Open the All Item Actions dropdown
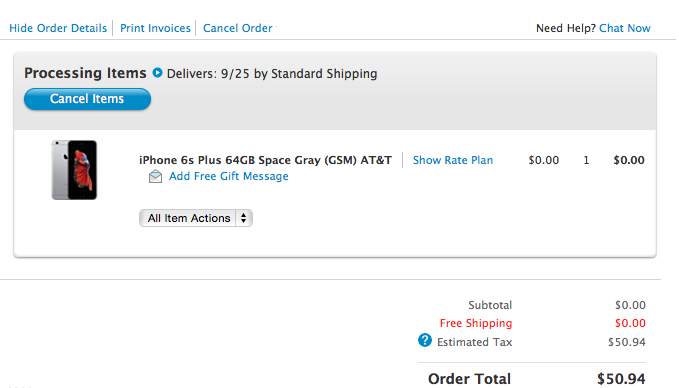679x388 pixels. click(x=196, y=218)
